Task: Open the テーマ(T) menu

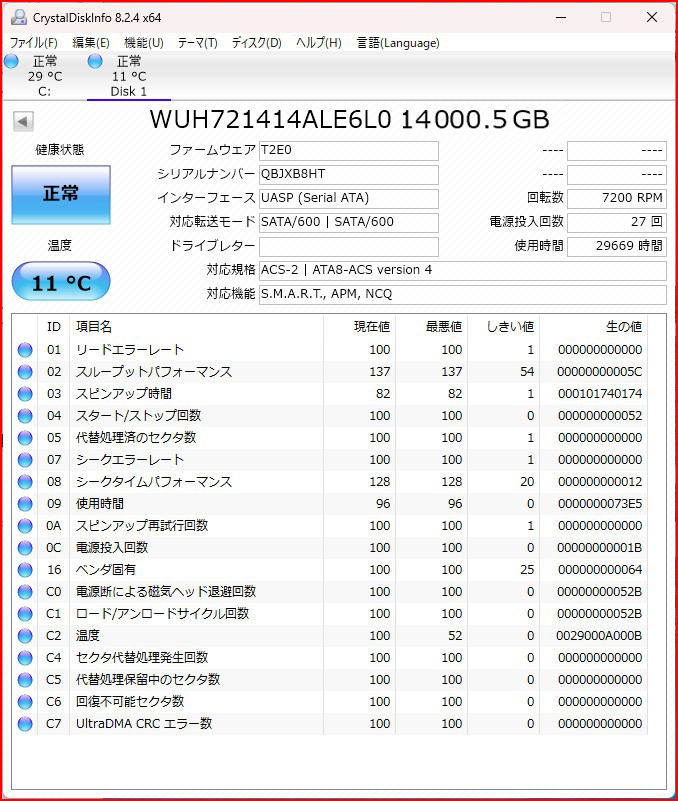Action: coord(197,43)
